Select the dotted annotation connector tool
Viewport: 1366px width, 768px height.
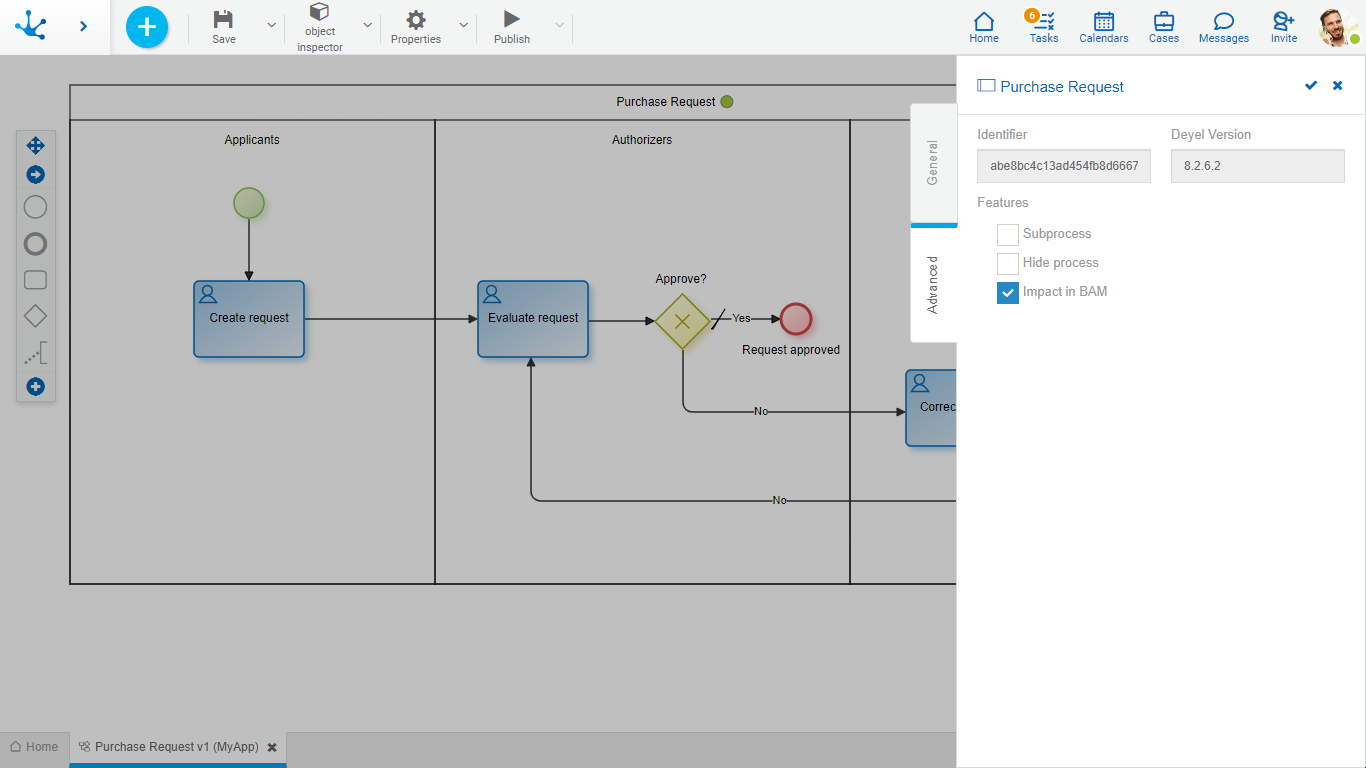(35, 353)
